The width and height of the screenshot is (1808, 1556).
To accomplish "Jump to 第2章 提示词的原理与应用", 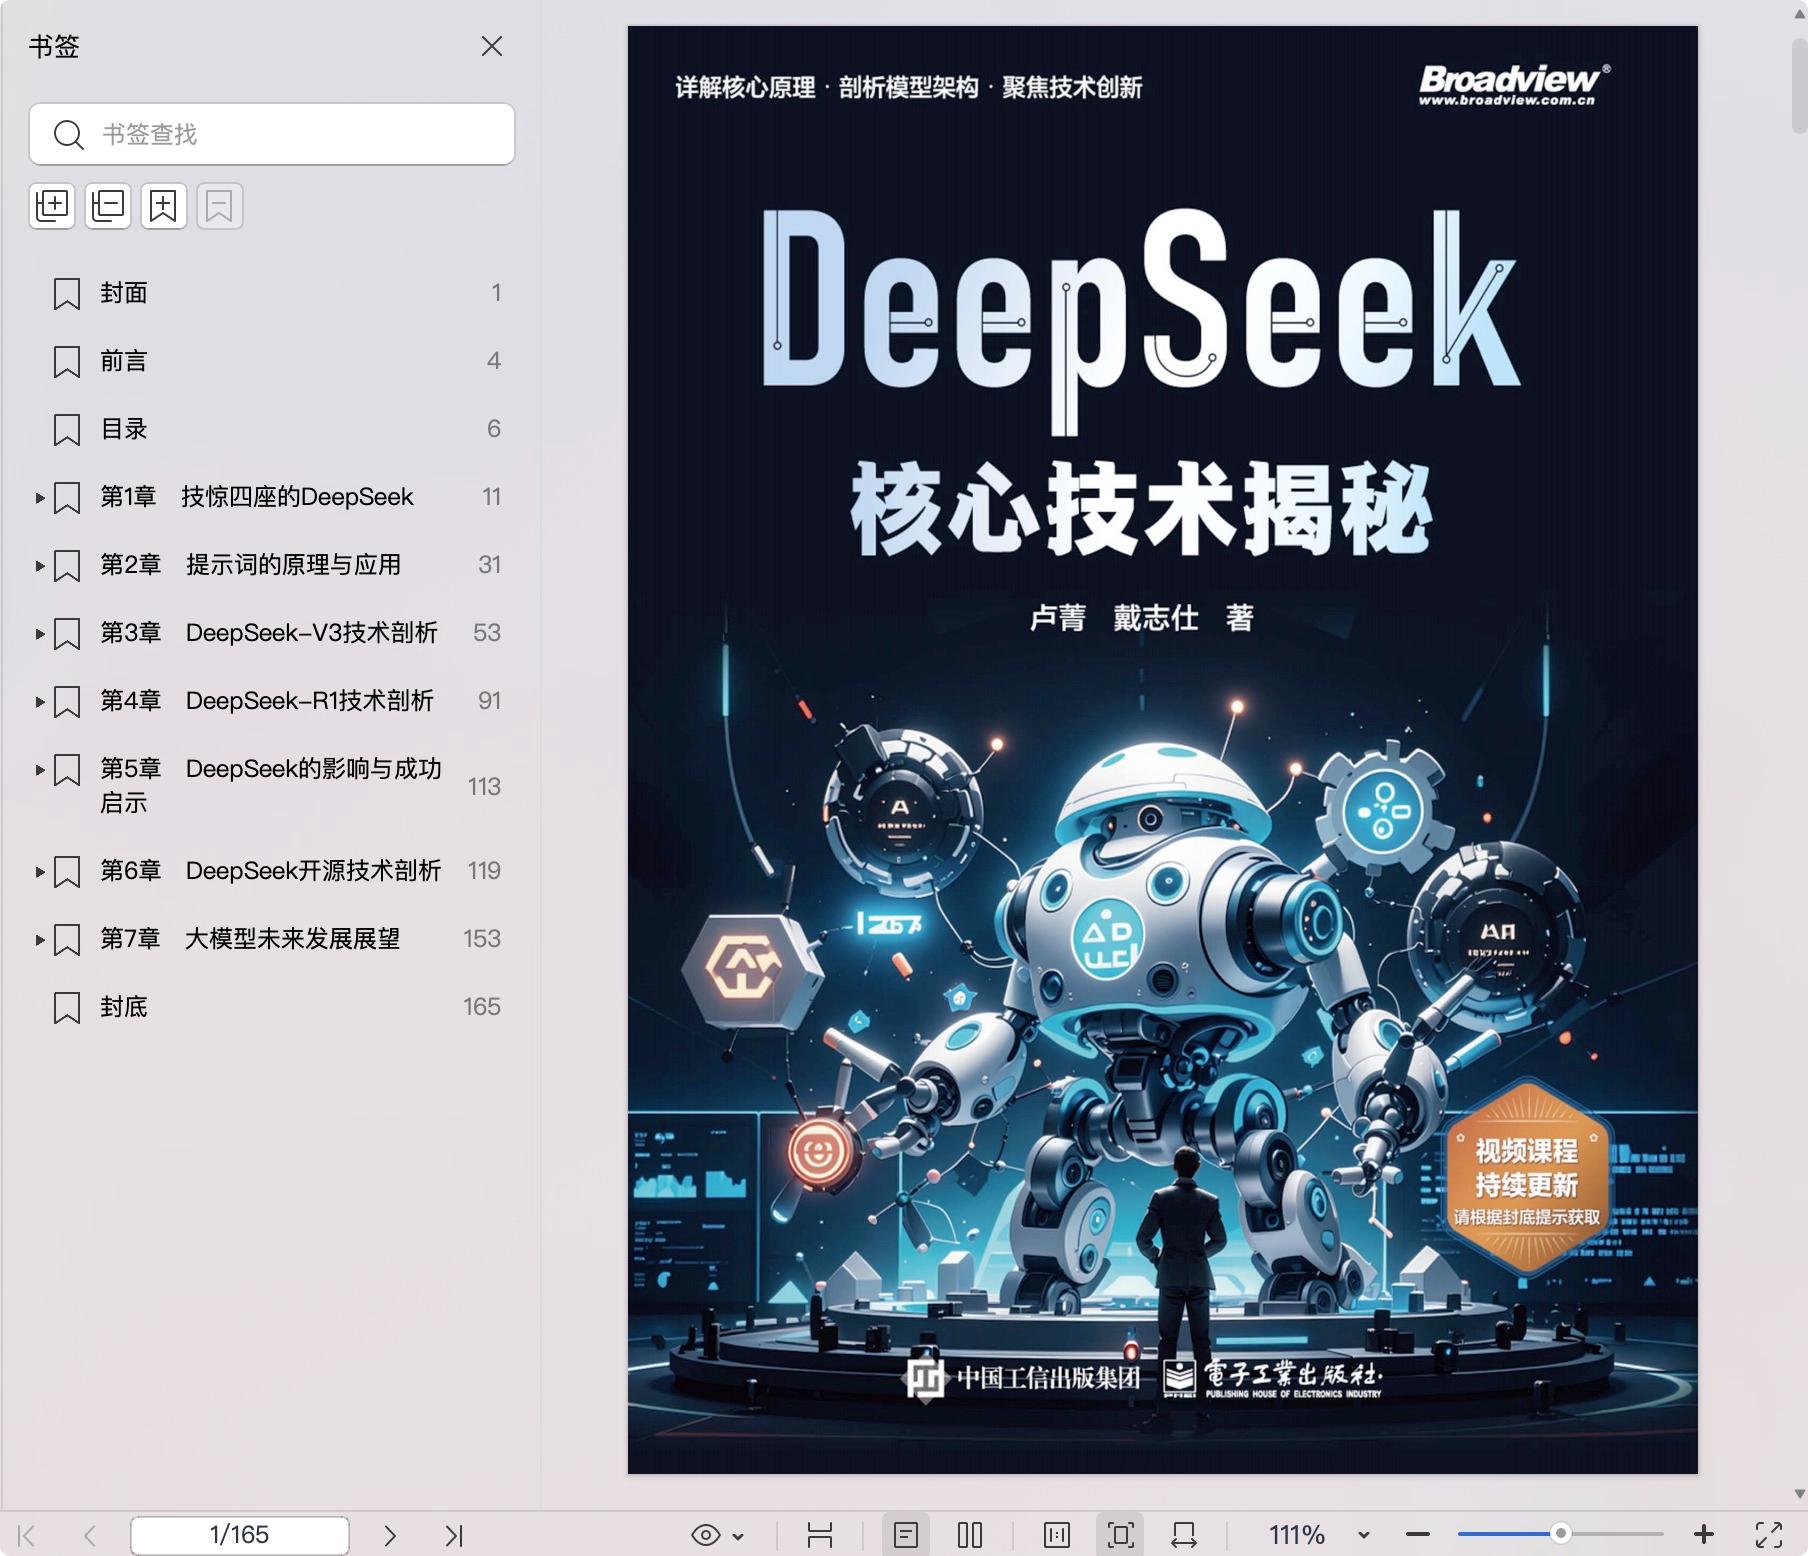I will [x=250, y=565].
